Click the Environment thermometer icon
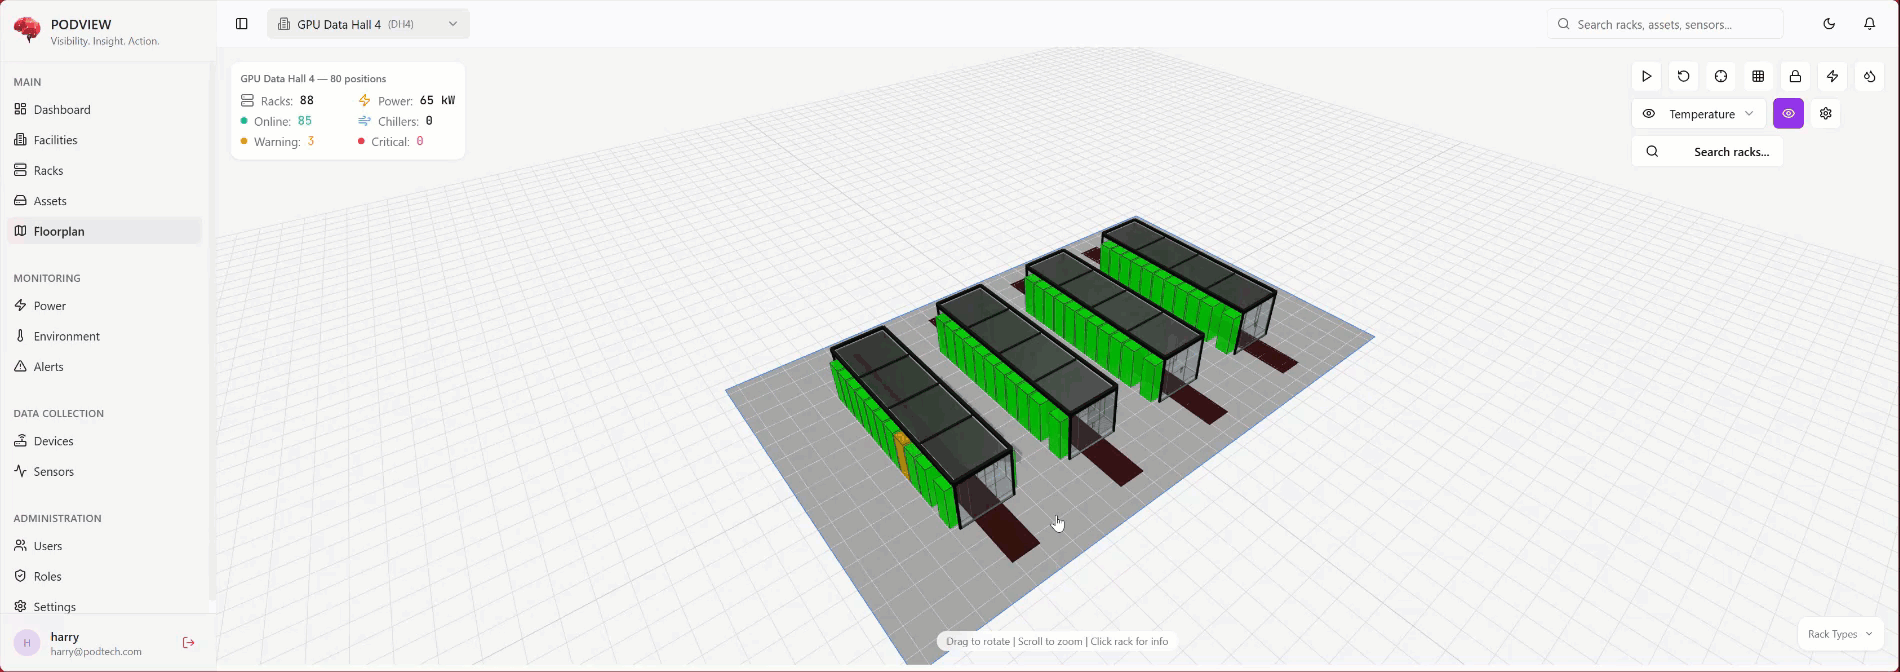 [20, 336]
